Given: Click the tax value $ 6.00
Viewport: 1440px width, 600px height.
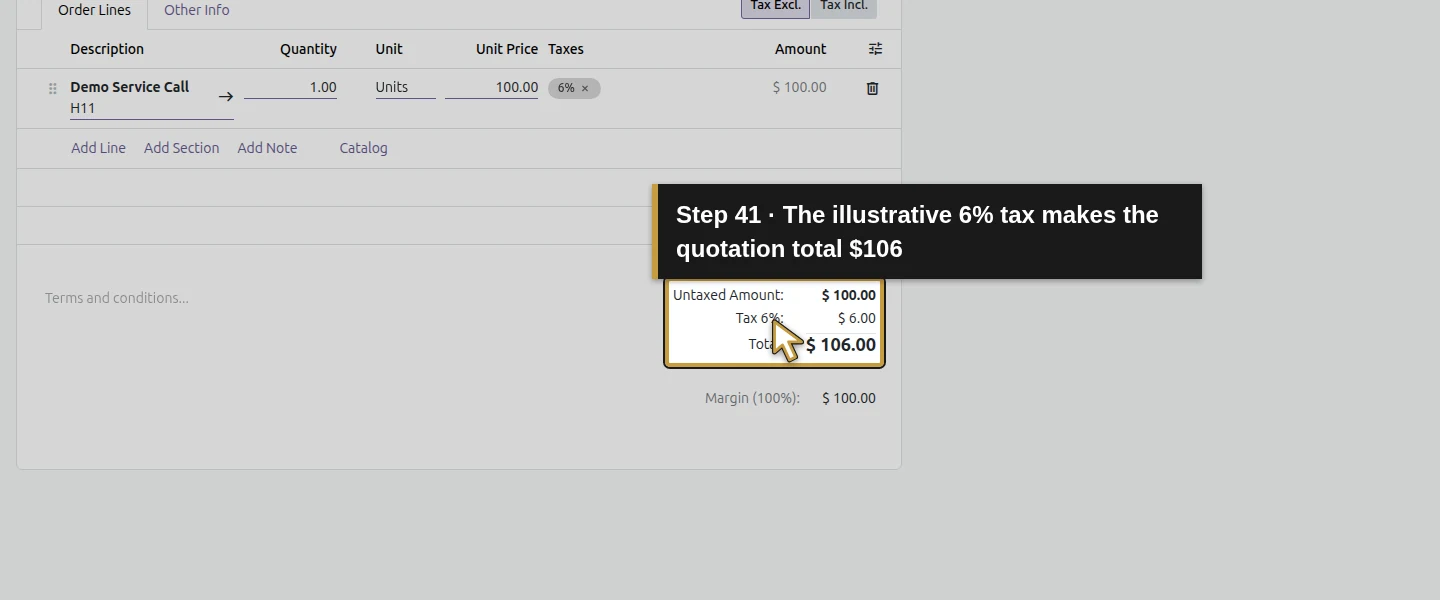Looking at the screenshot, I should pos(856,318).
